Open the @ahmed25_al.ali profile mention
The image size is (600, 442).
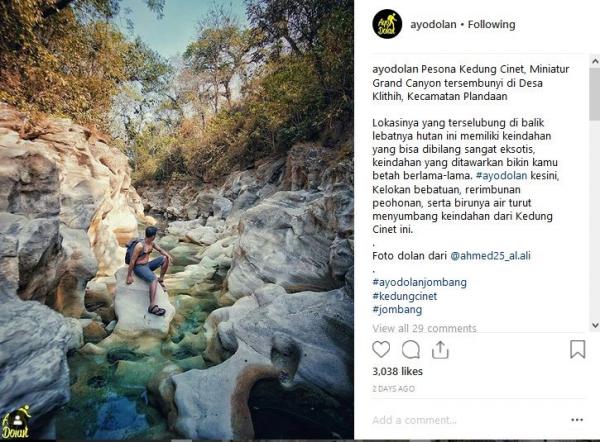point(491,255)
